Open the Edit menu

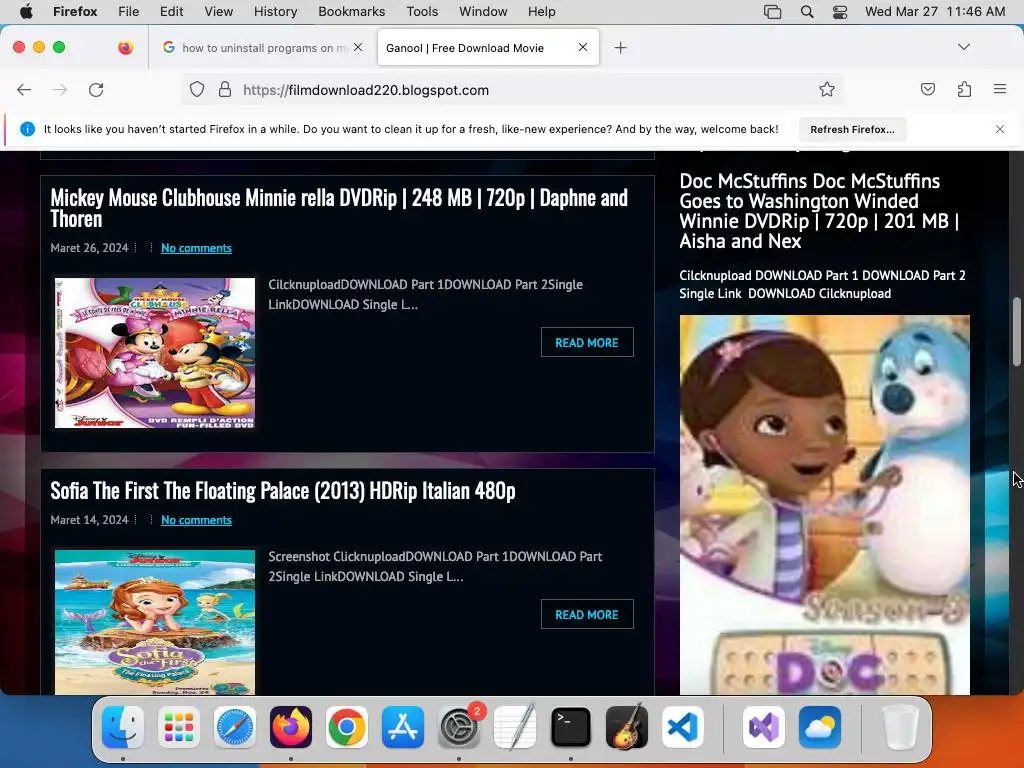tap(171, 11)
